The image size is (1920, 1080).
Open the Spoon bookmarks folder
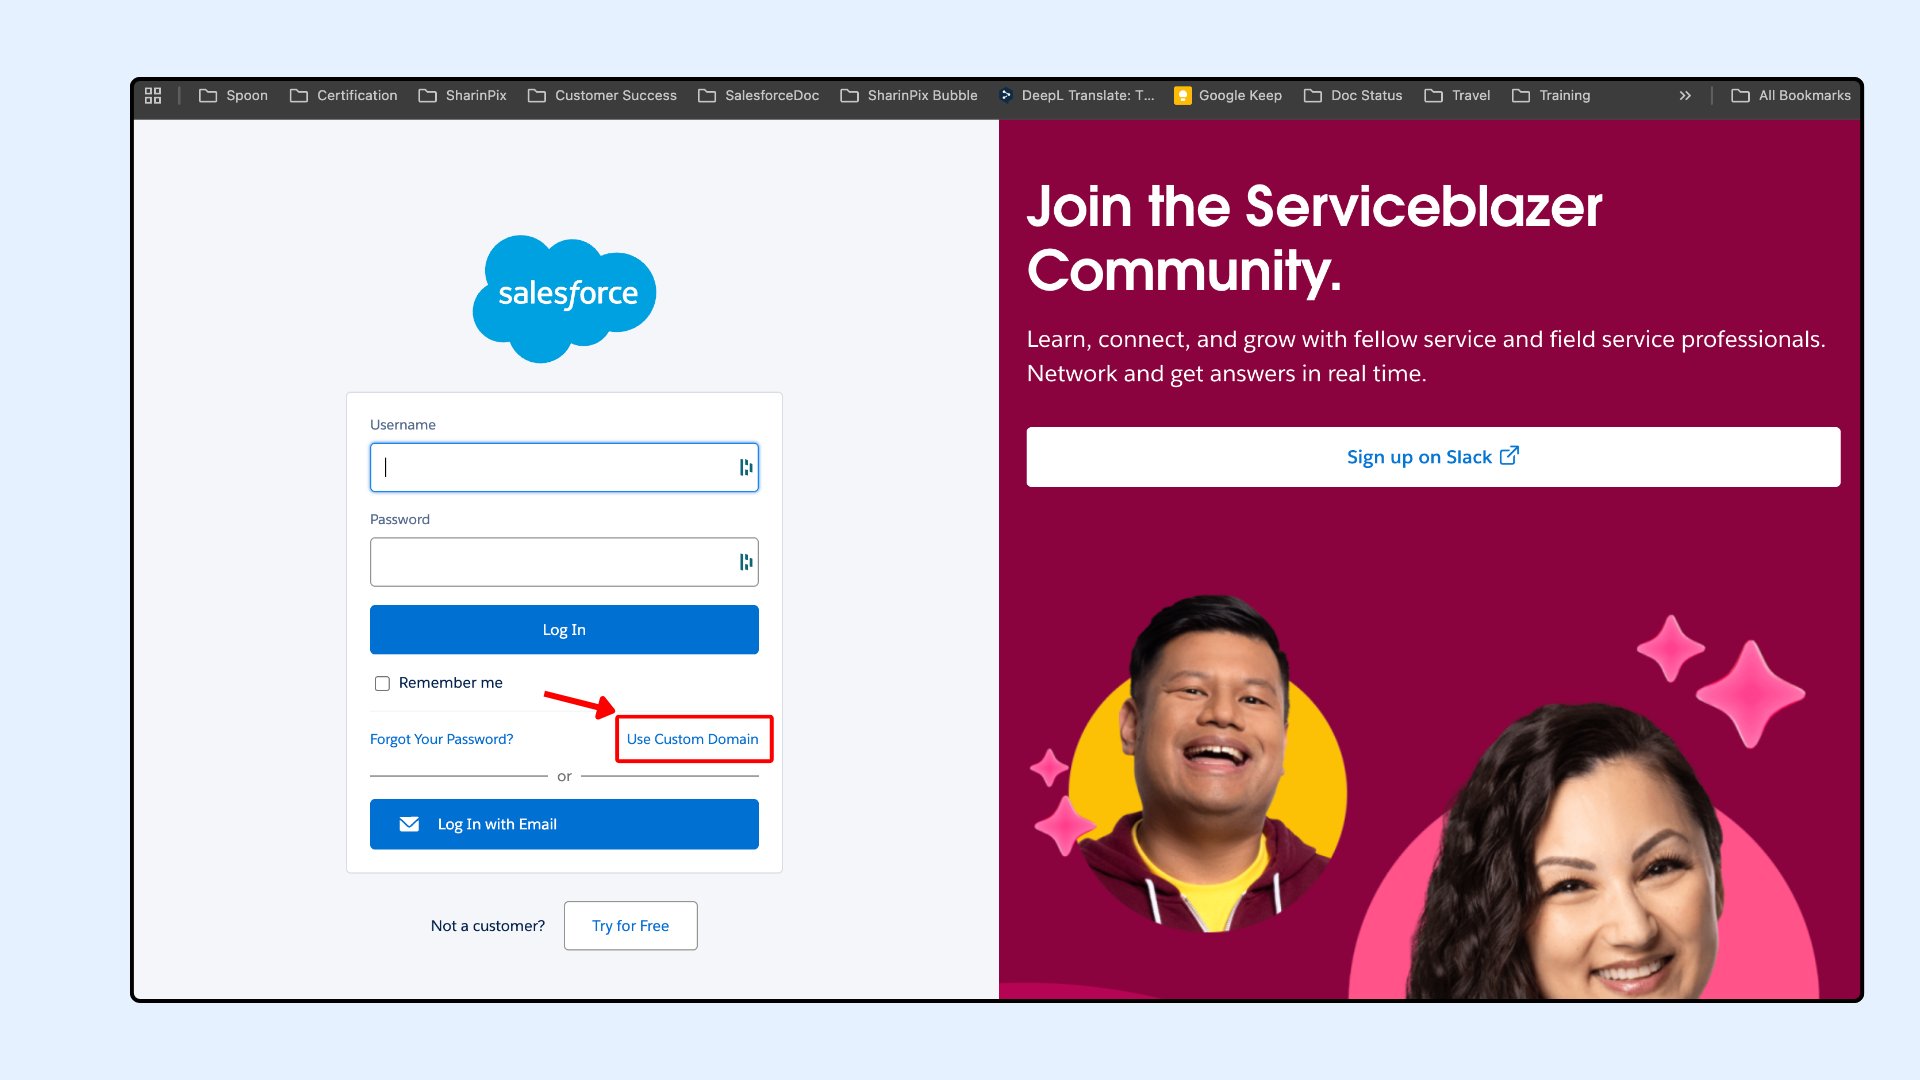(x=234, y=96)
